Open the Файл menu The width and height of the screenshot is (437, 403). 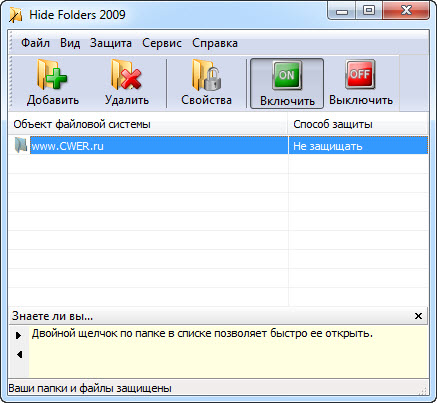click(35, 43)
